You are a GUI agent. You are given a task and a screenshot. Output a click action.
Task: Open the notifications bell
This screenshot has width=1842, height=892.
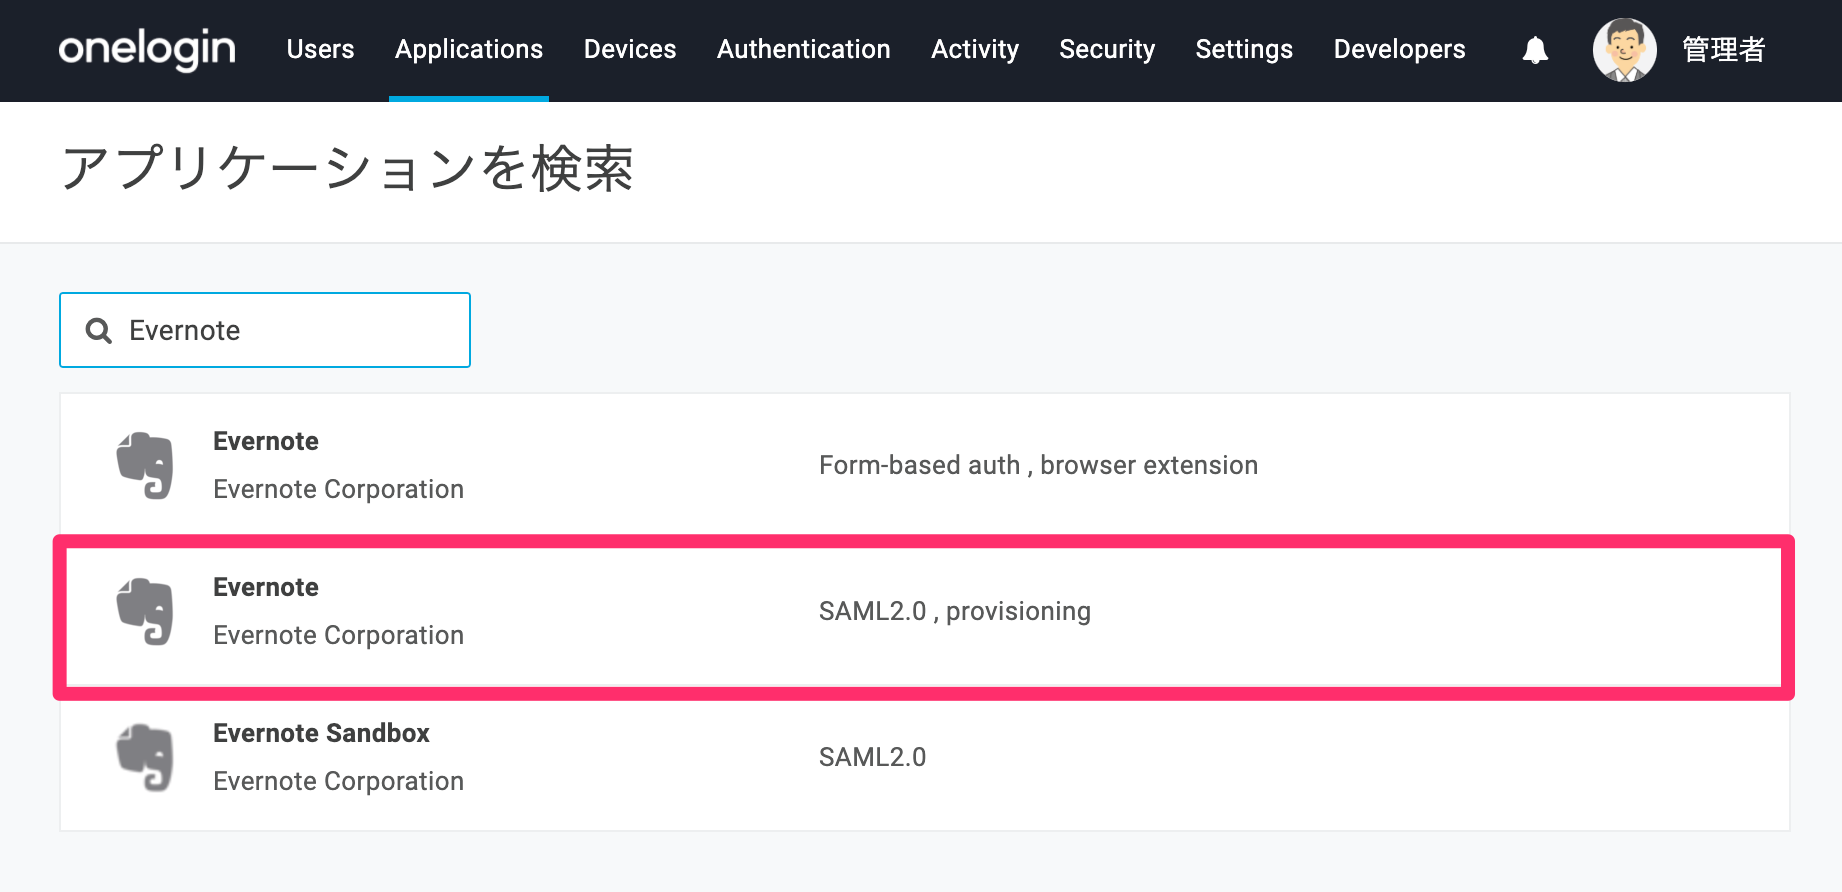tap(1535, 50)
